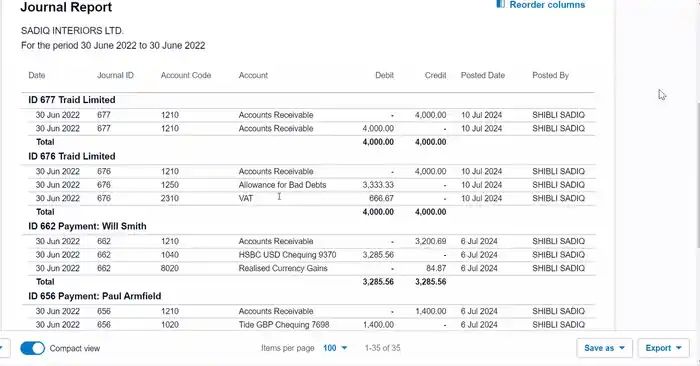Click account code 1250
The image size is (700, 366).
[170, 185]
